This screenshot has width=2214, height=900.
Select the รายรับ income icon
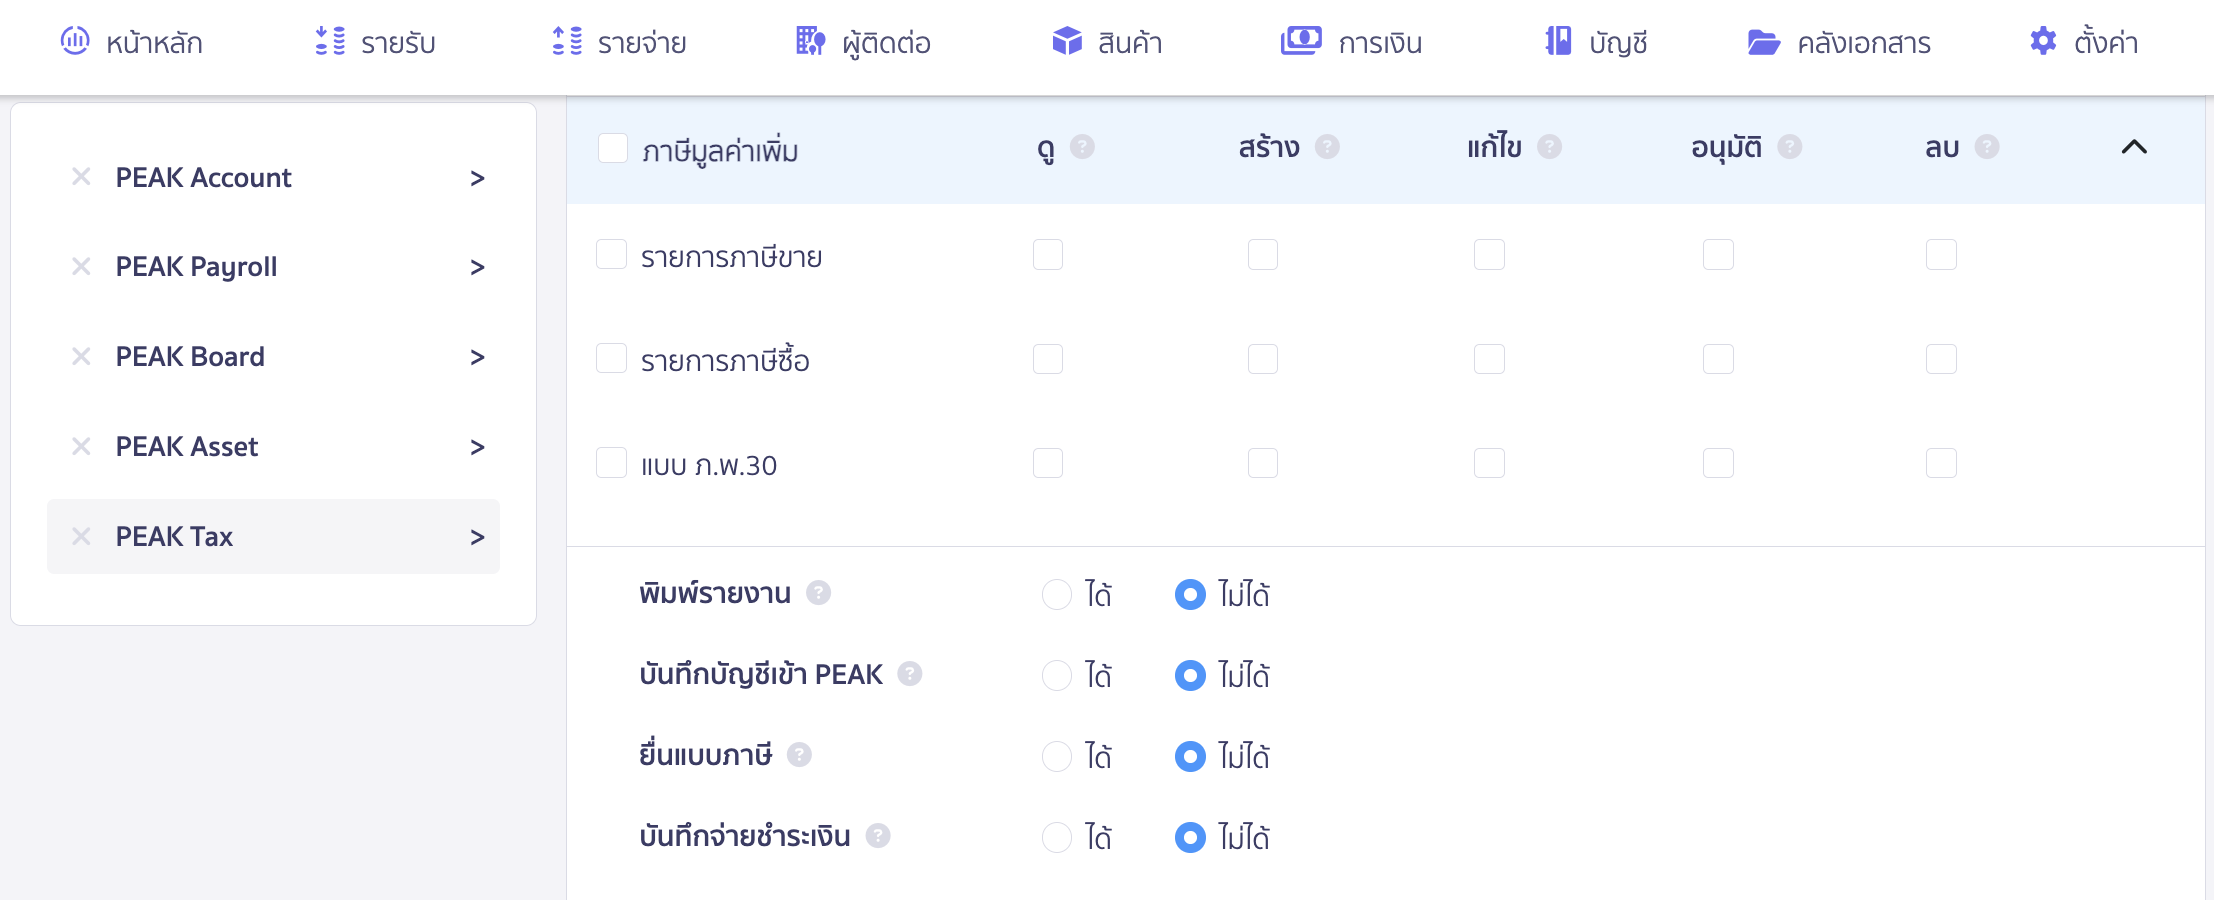coord(328,41)
